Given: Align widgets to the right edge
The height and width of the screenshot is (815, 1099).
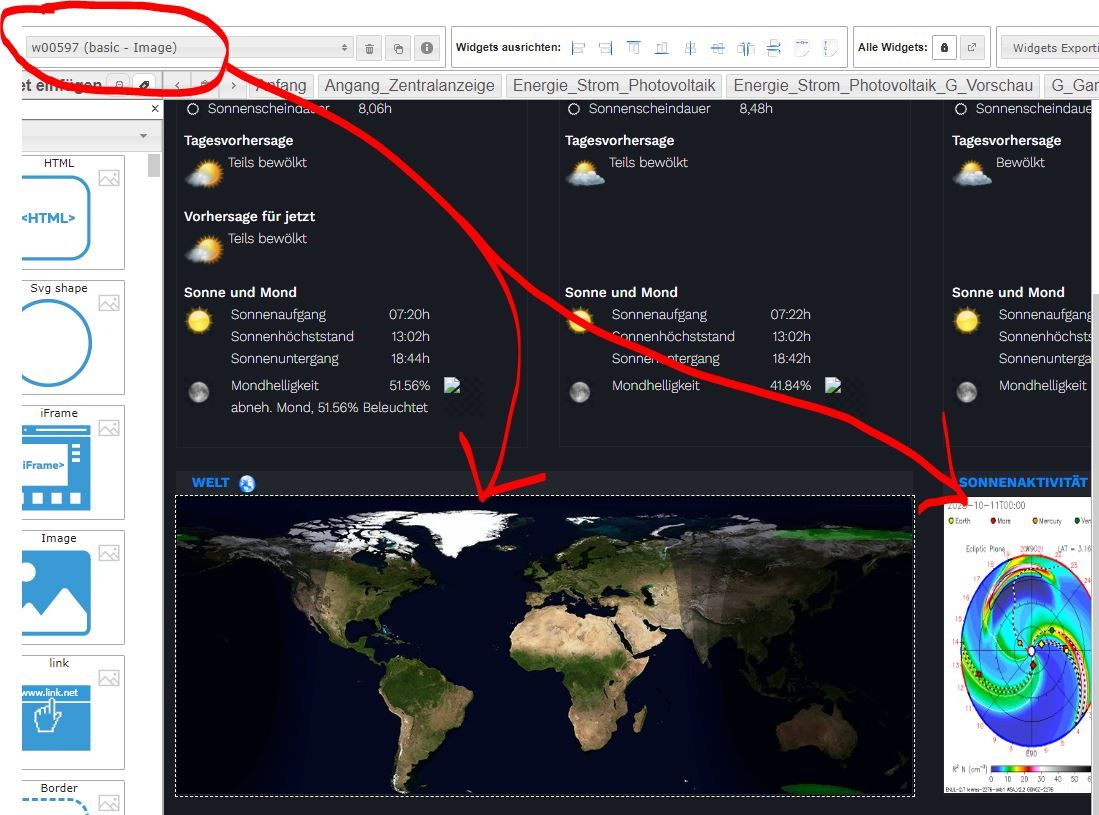Looking at the screenshot, I should pos(606,48).
